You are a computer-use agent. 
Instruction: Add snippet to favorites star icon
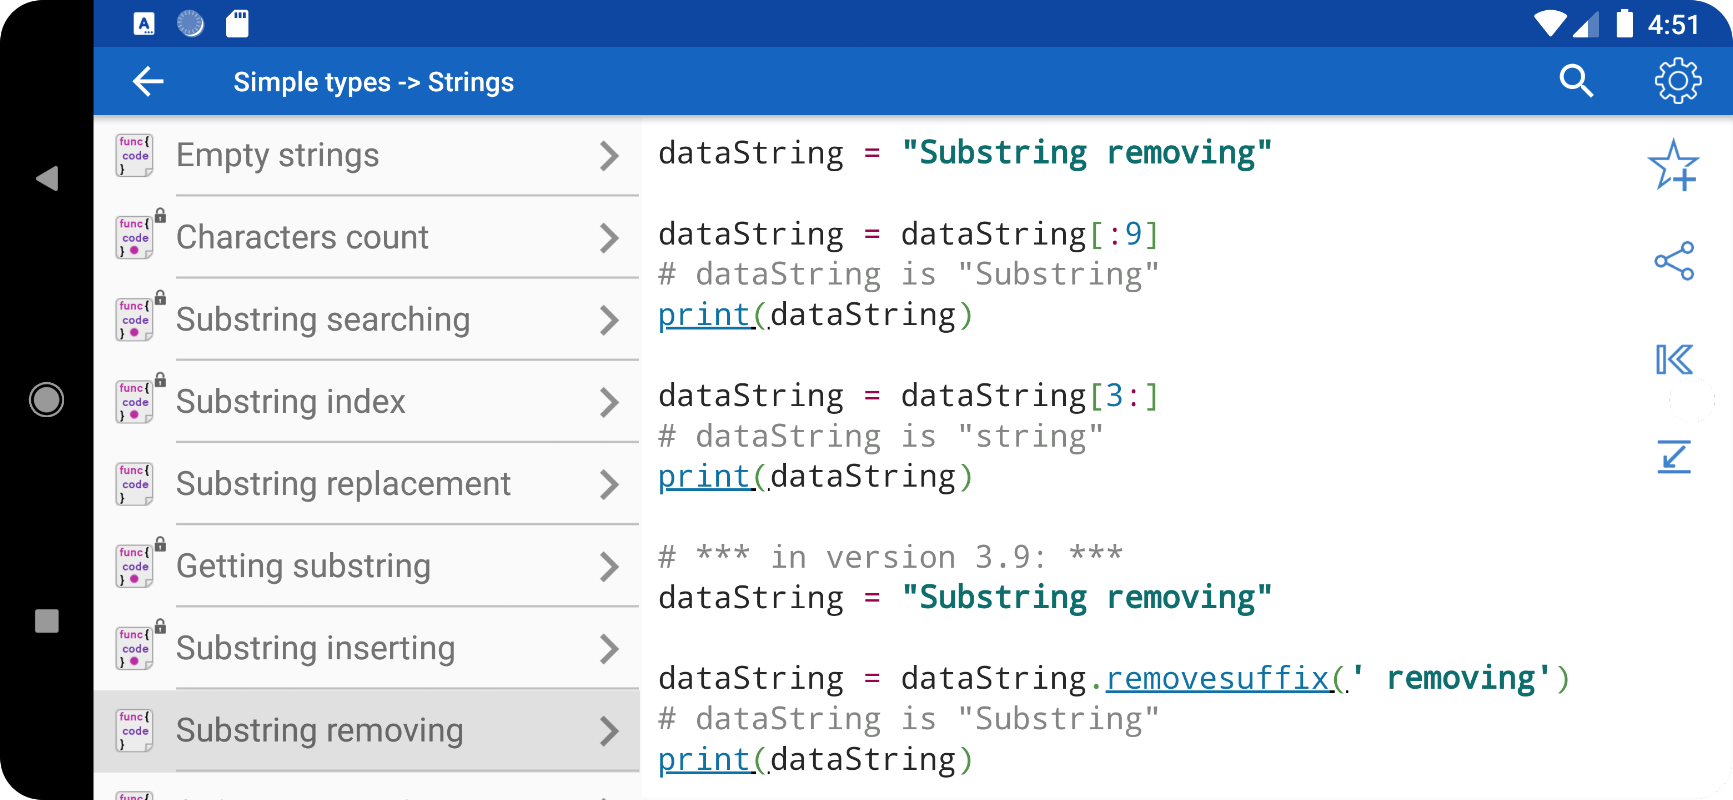point(1673,165)
